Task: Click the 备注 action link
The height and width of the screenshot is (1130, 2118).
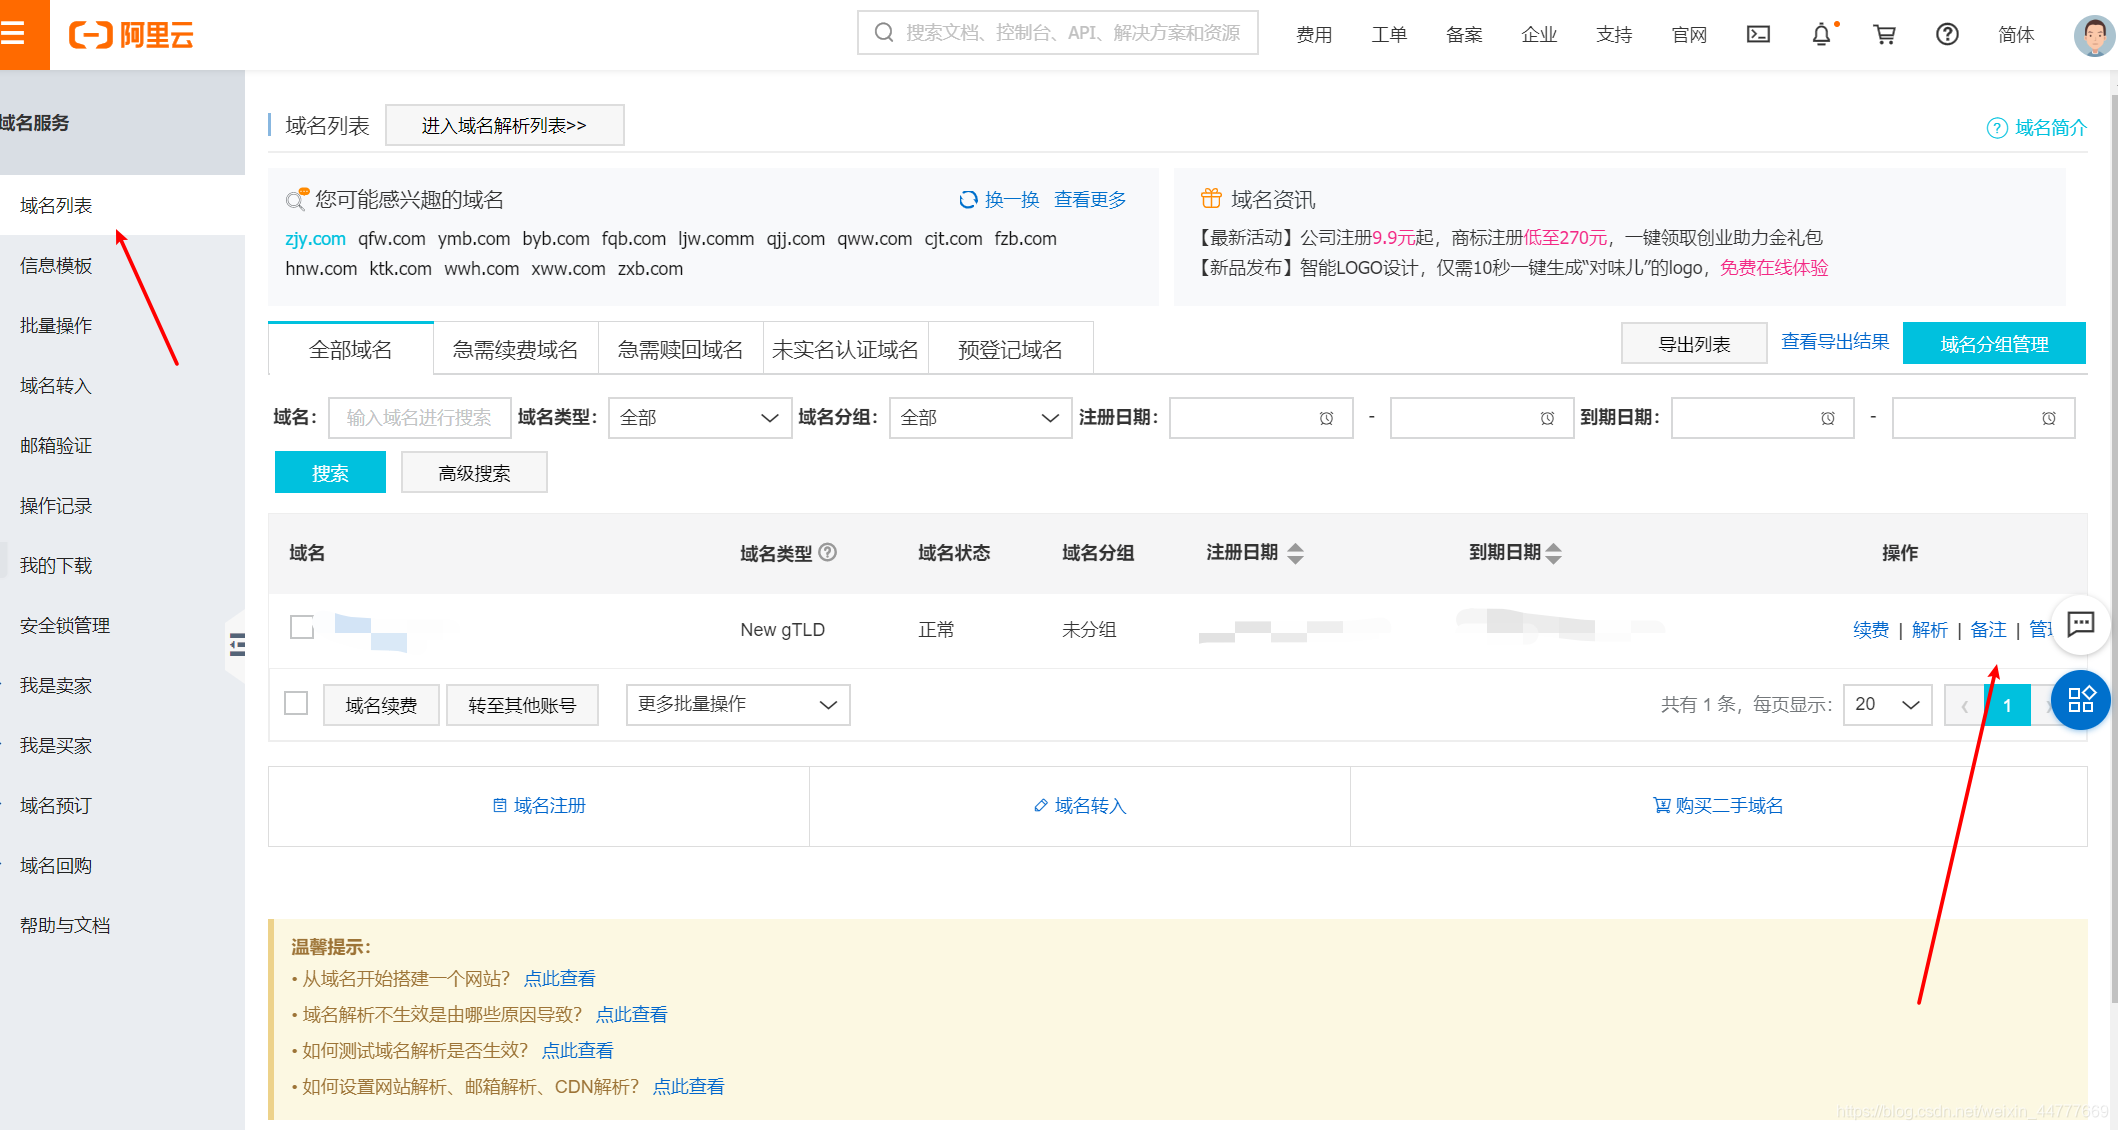Action: point(1988,629)
